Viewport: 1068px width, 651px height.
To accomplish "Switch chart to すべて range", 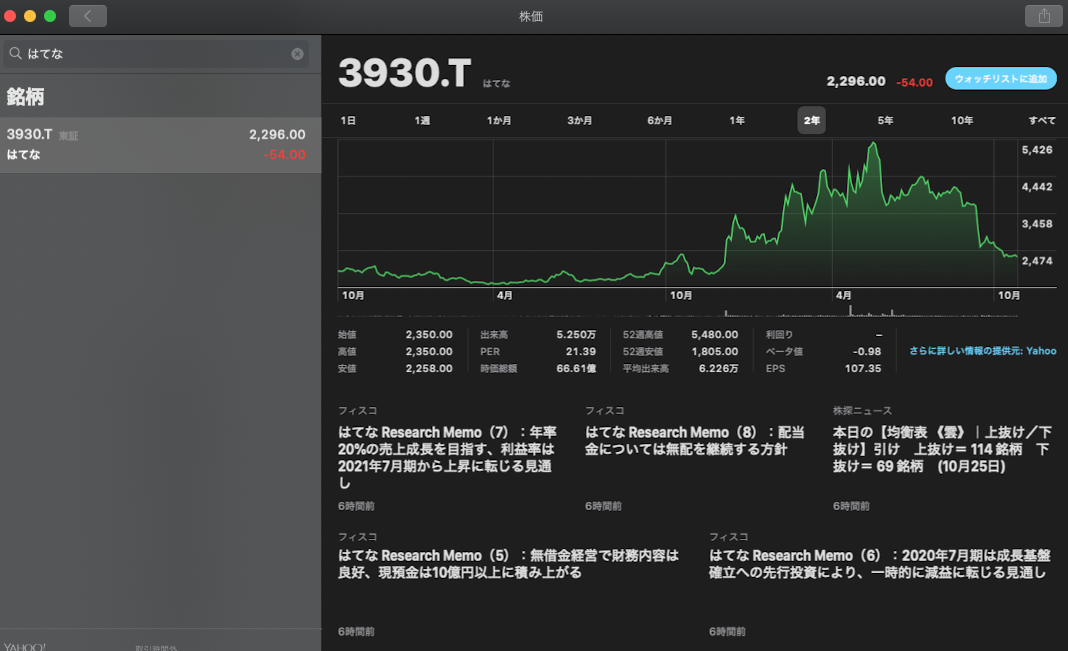I will click(x=1042, y=121).
